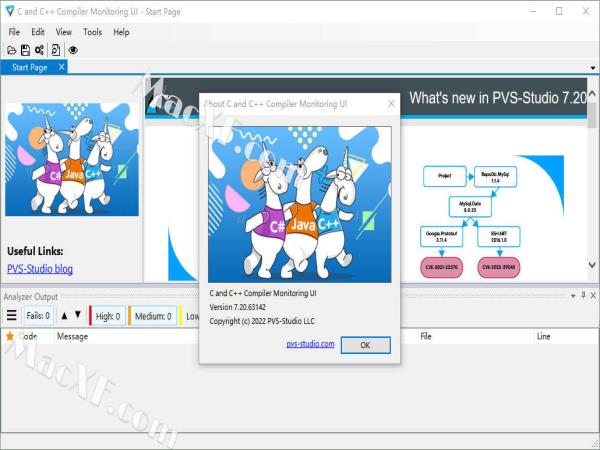Follow the PVS-Studio blog link
Screen dimensions: 600x450
tap(40, 269)
